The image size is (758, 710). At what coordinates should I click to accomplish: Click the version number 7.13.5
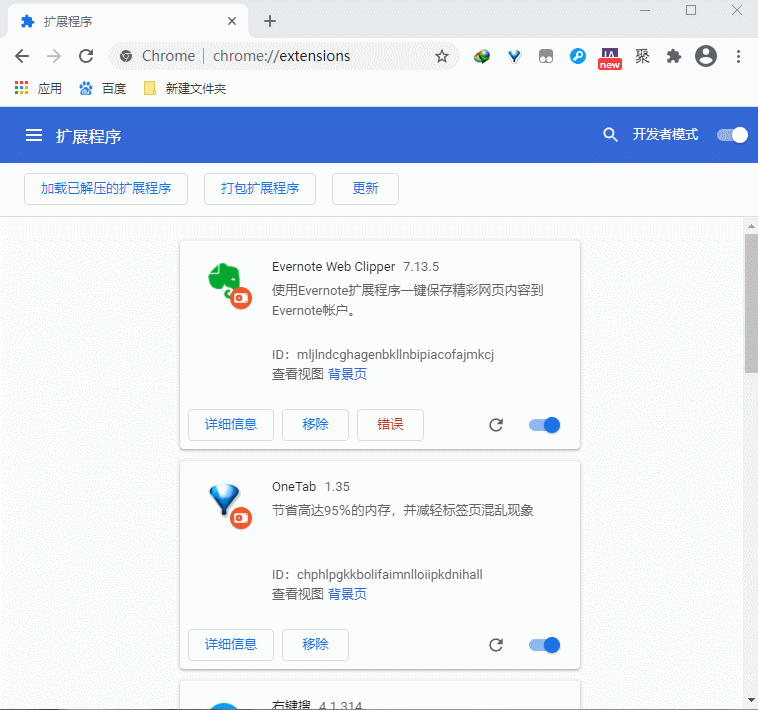coord(421,267)
